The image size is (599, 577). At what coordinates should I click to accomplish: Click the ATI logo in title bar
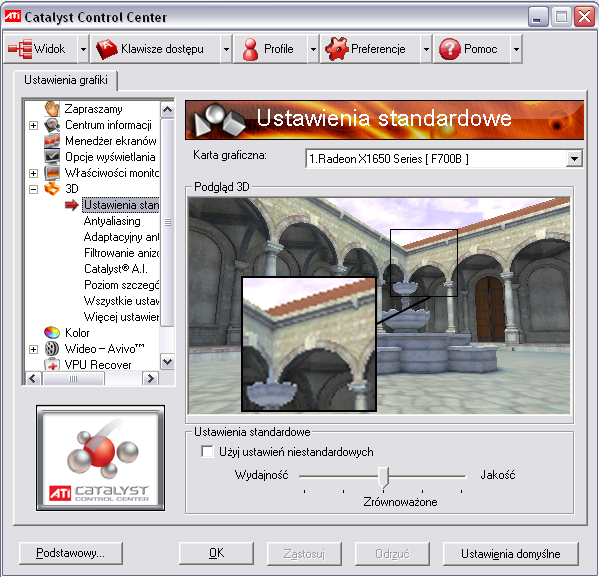pyautogui.click(x=13, y=16)
